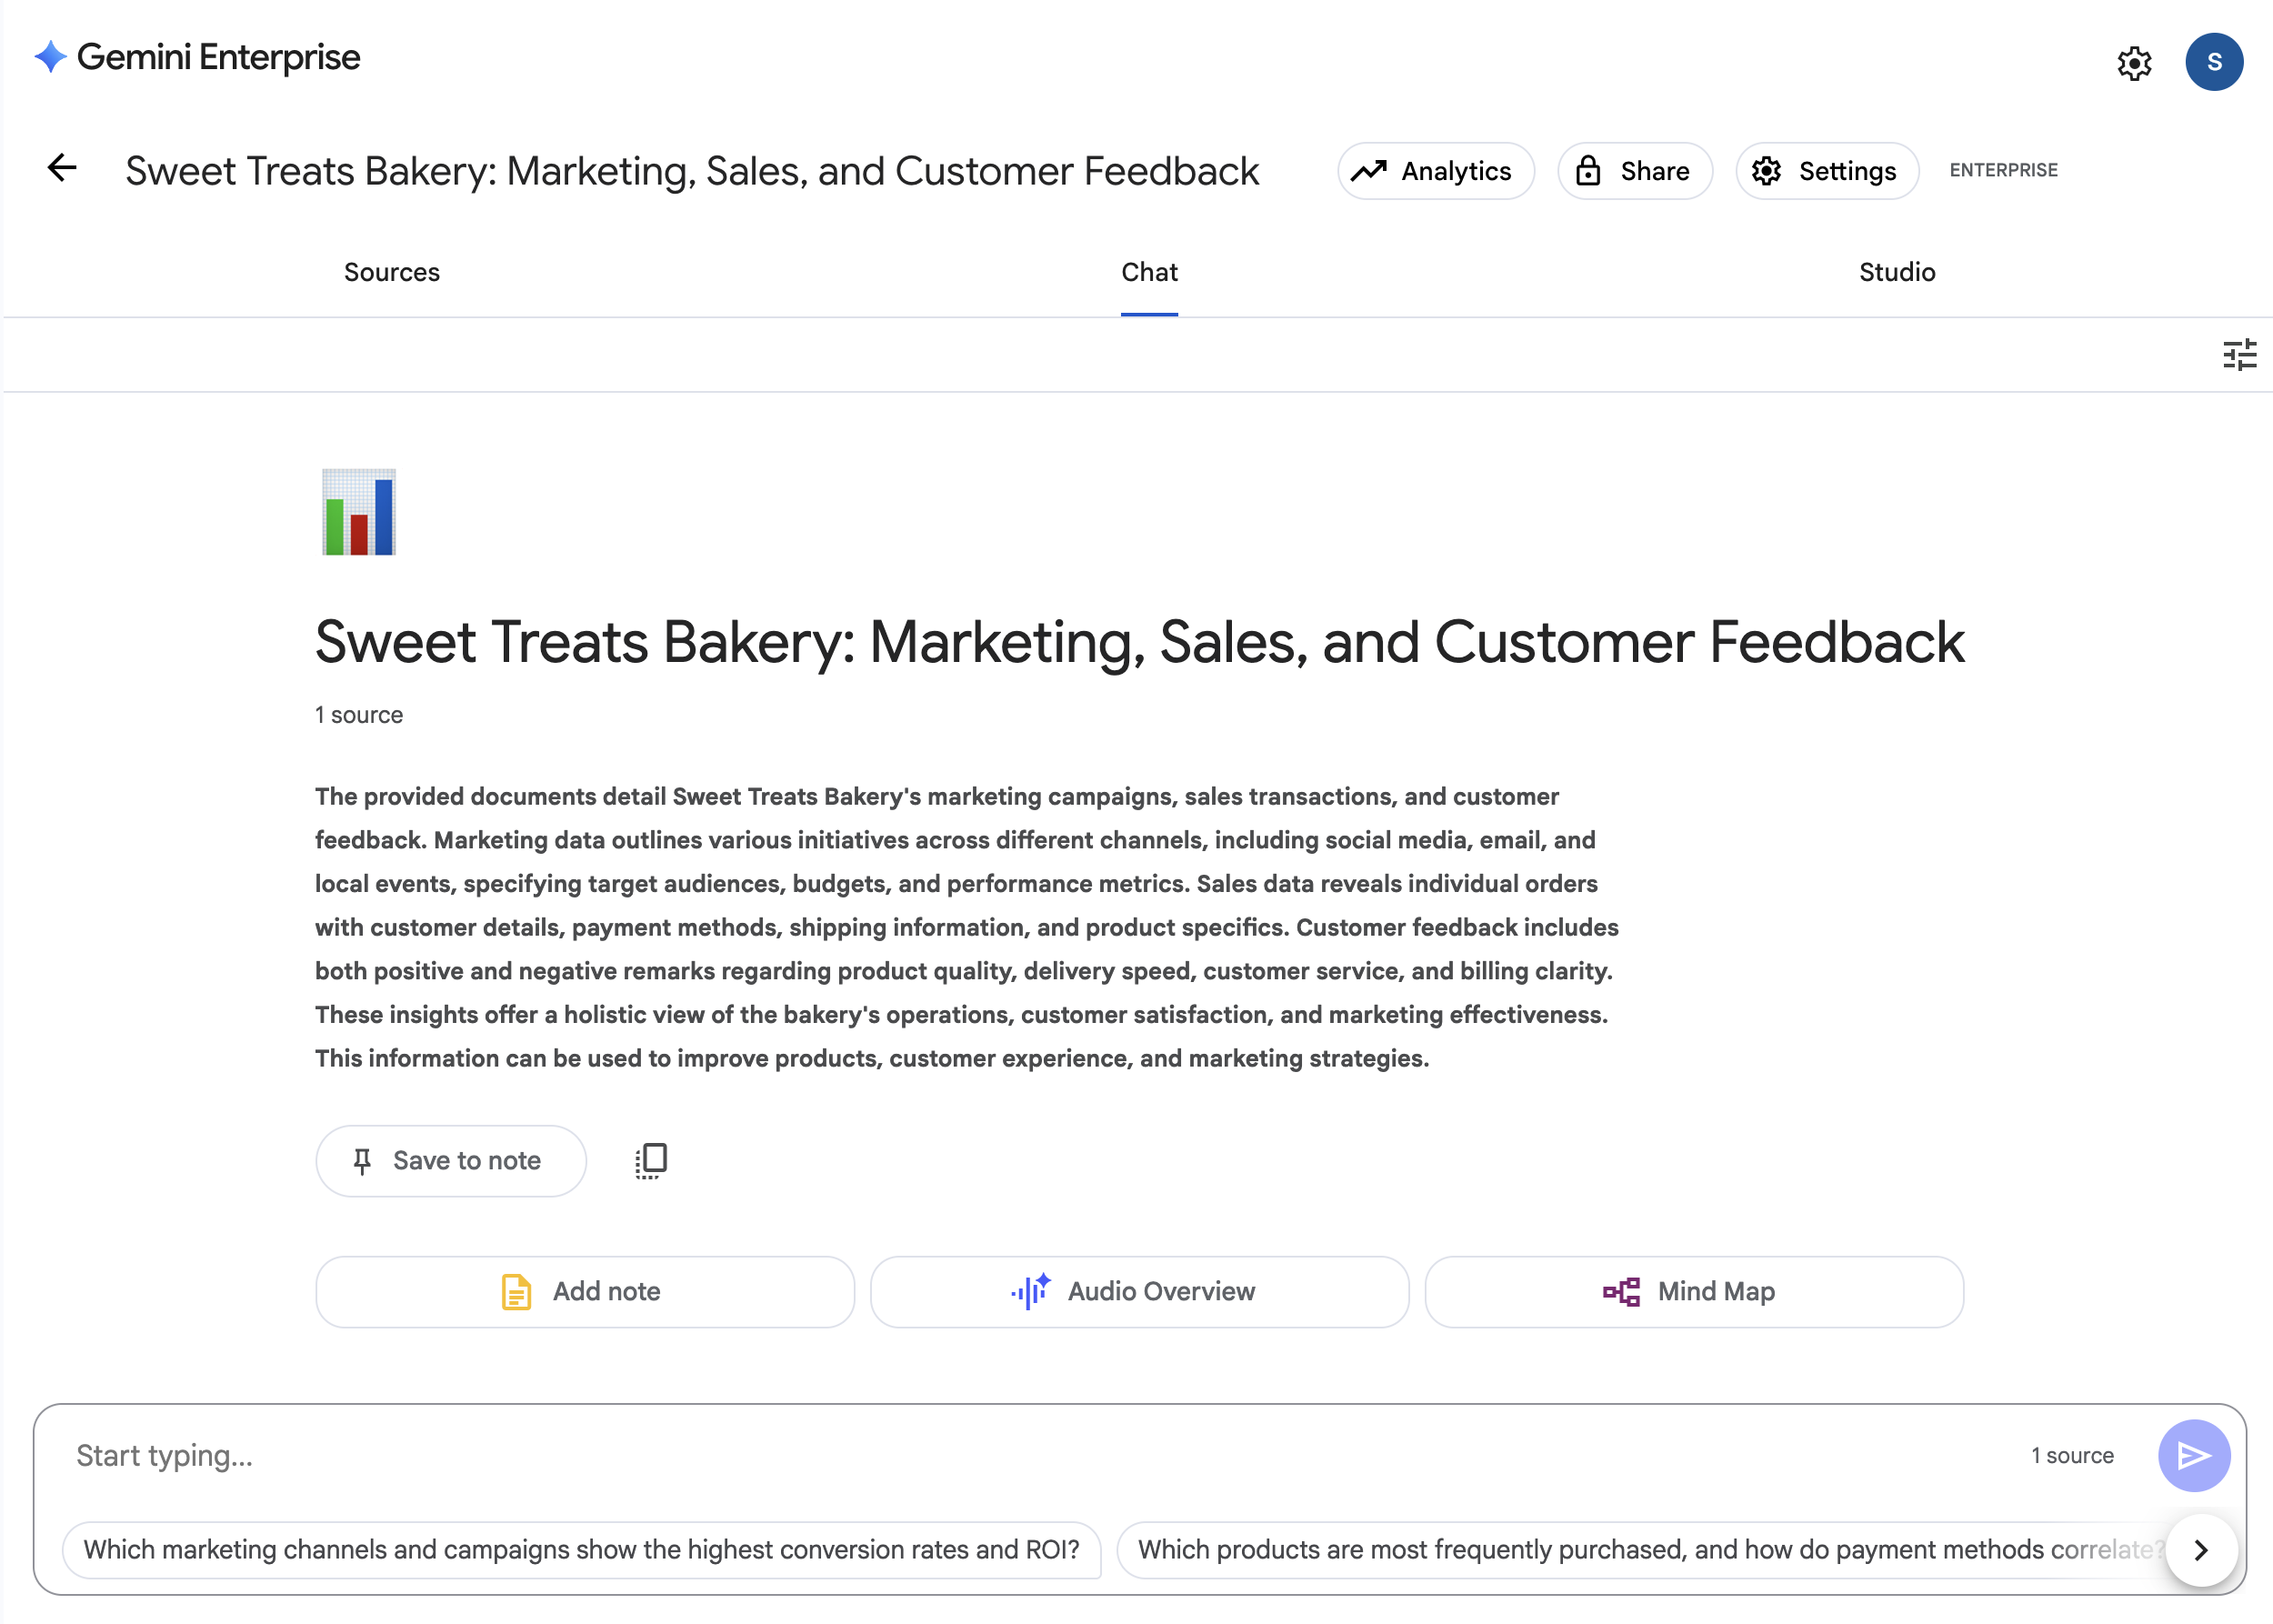Select the Chat tab

click(1149, 272)
